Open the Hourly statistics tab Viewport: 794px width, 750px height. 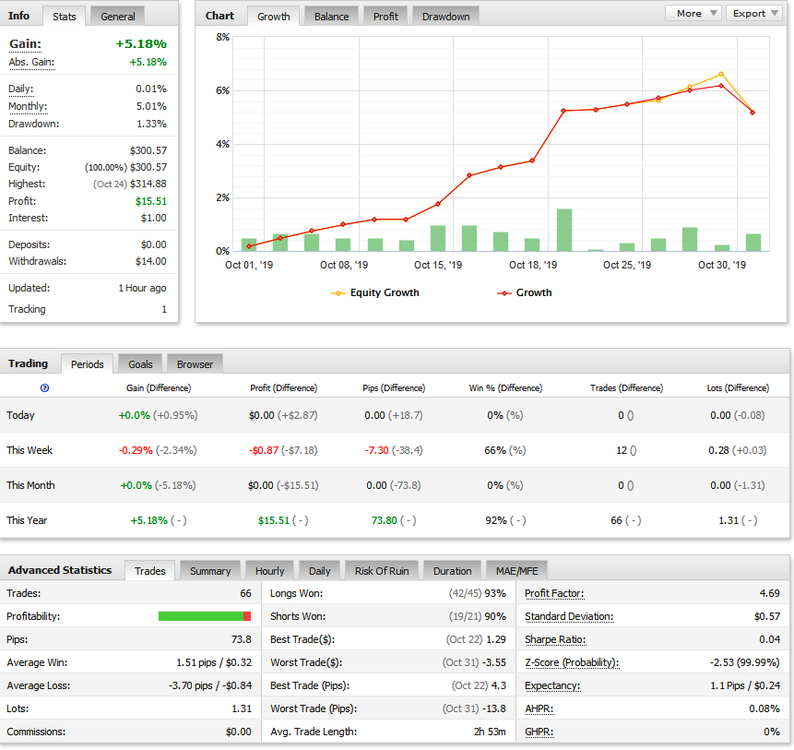click(x=269, y=571)
